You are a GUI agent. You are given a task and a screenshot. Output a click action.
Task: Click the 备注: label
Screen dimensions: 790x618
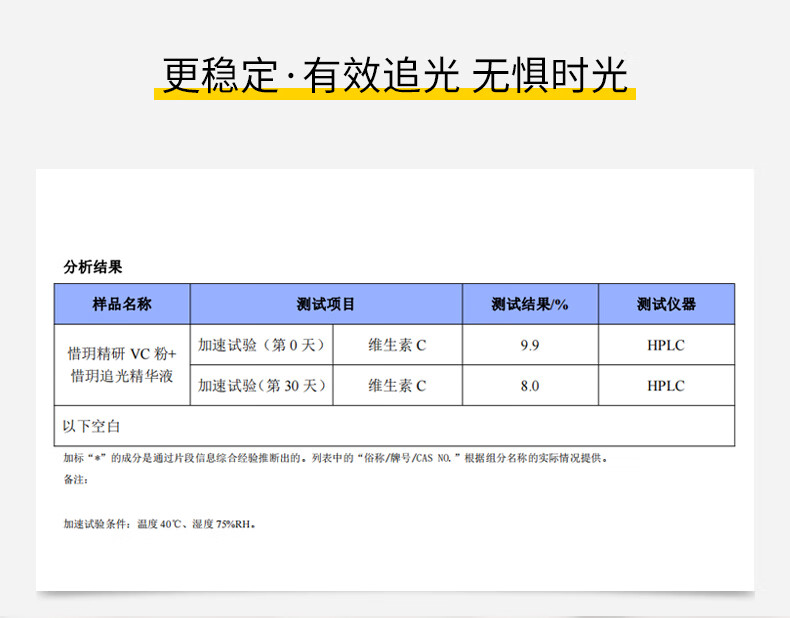(76, 479)
